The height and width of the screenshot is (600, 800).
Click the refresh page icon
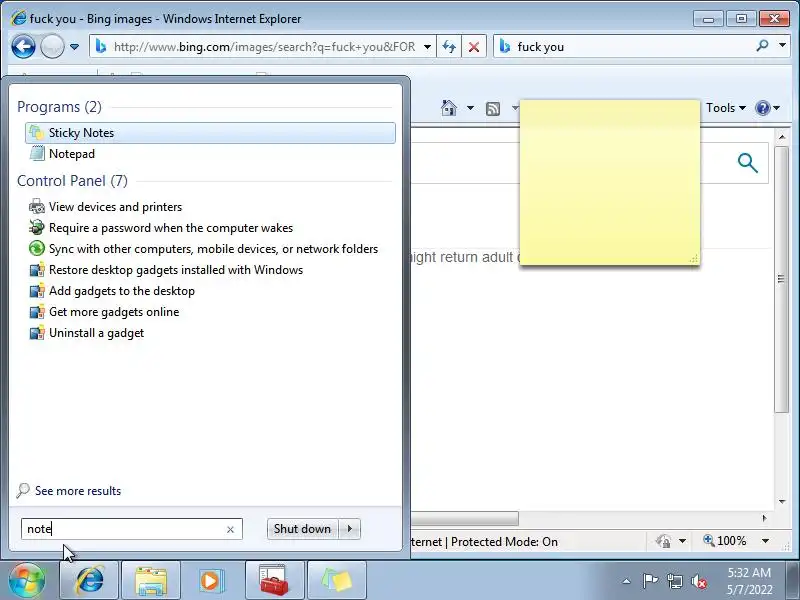pyautogui.click(x=449, y=47)
